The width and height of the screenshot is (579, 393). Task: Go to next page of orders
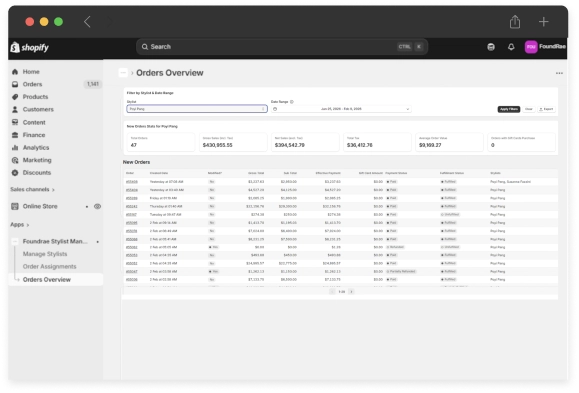[x=351, y=292]
